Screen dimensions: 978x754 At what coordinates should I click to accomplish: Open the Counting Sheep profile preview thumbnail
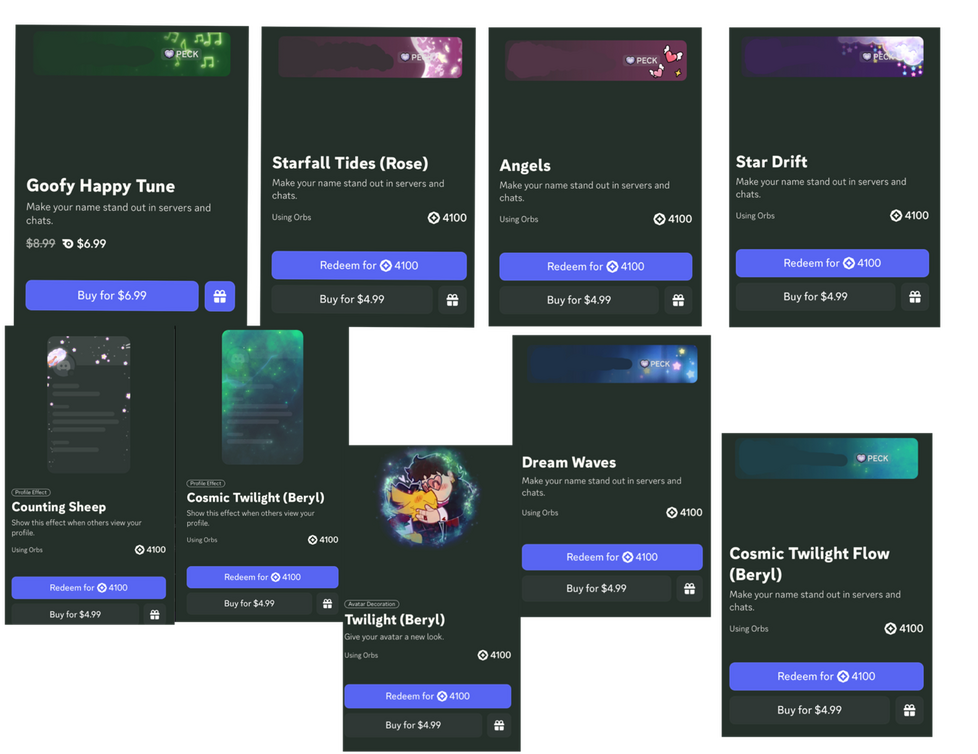(x=89, y=404)
